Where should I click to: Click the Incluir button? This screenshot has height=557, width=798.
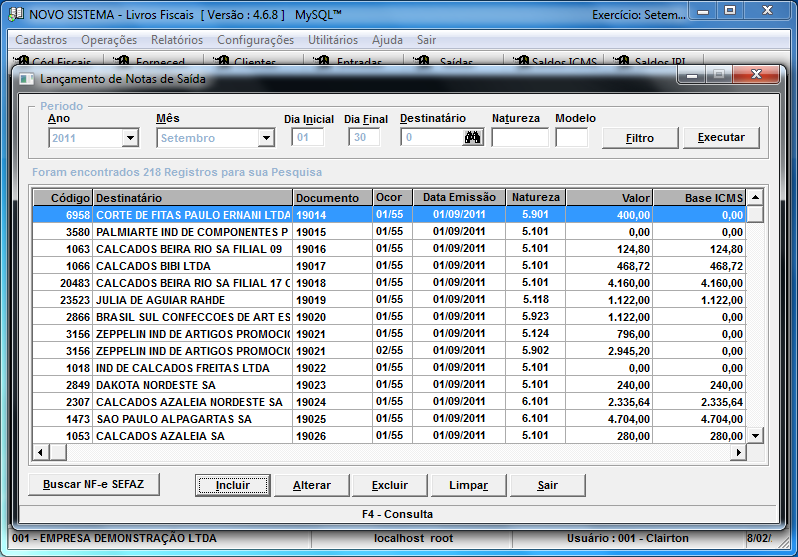point(233,485)
